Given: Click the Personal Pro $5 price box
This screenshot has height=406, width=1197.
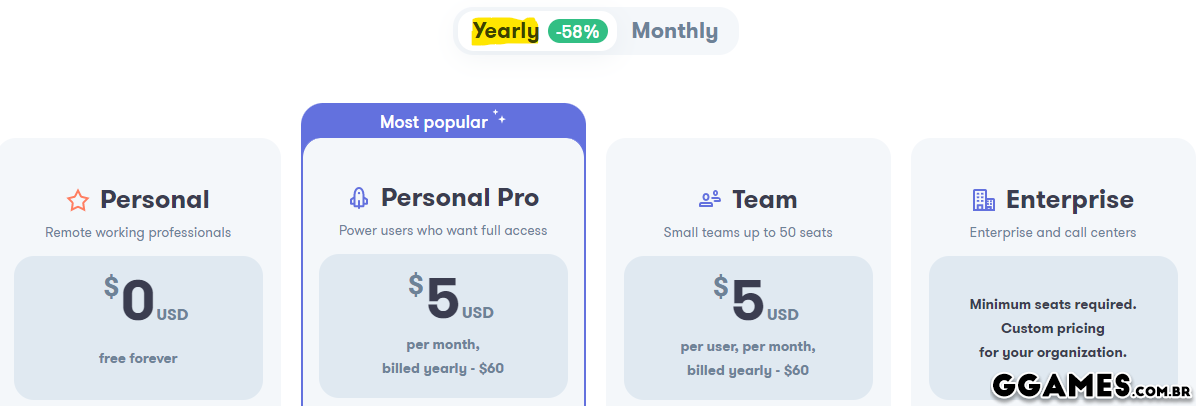Looking at the screenshot, I should 443,325.
